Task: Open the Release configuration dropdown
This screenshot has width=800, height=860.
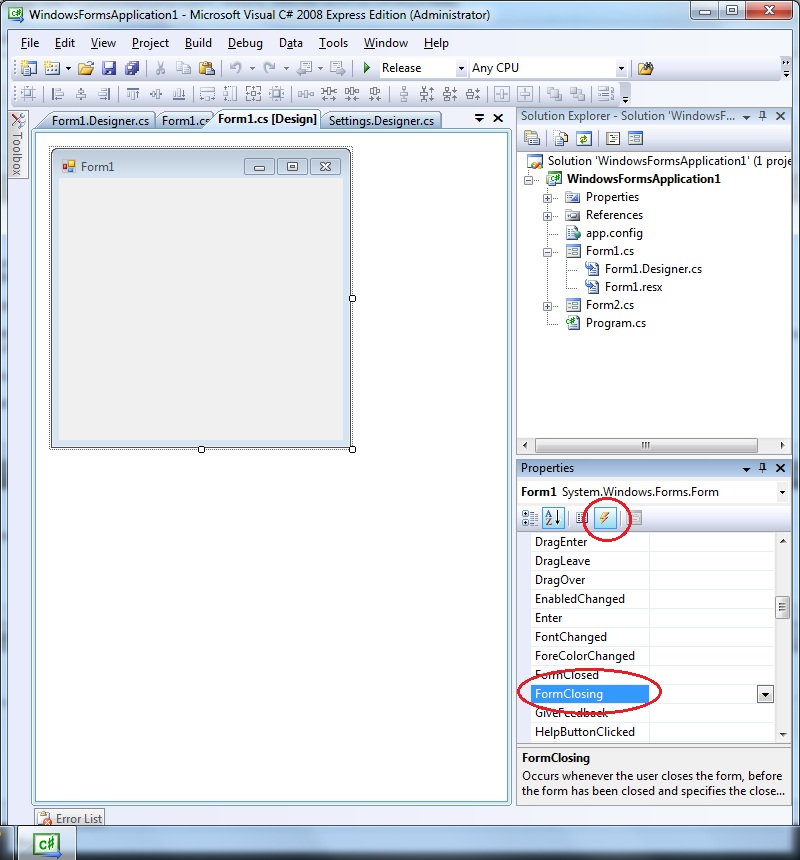Action: pyautogui.click(x=461, y=69)
